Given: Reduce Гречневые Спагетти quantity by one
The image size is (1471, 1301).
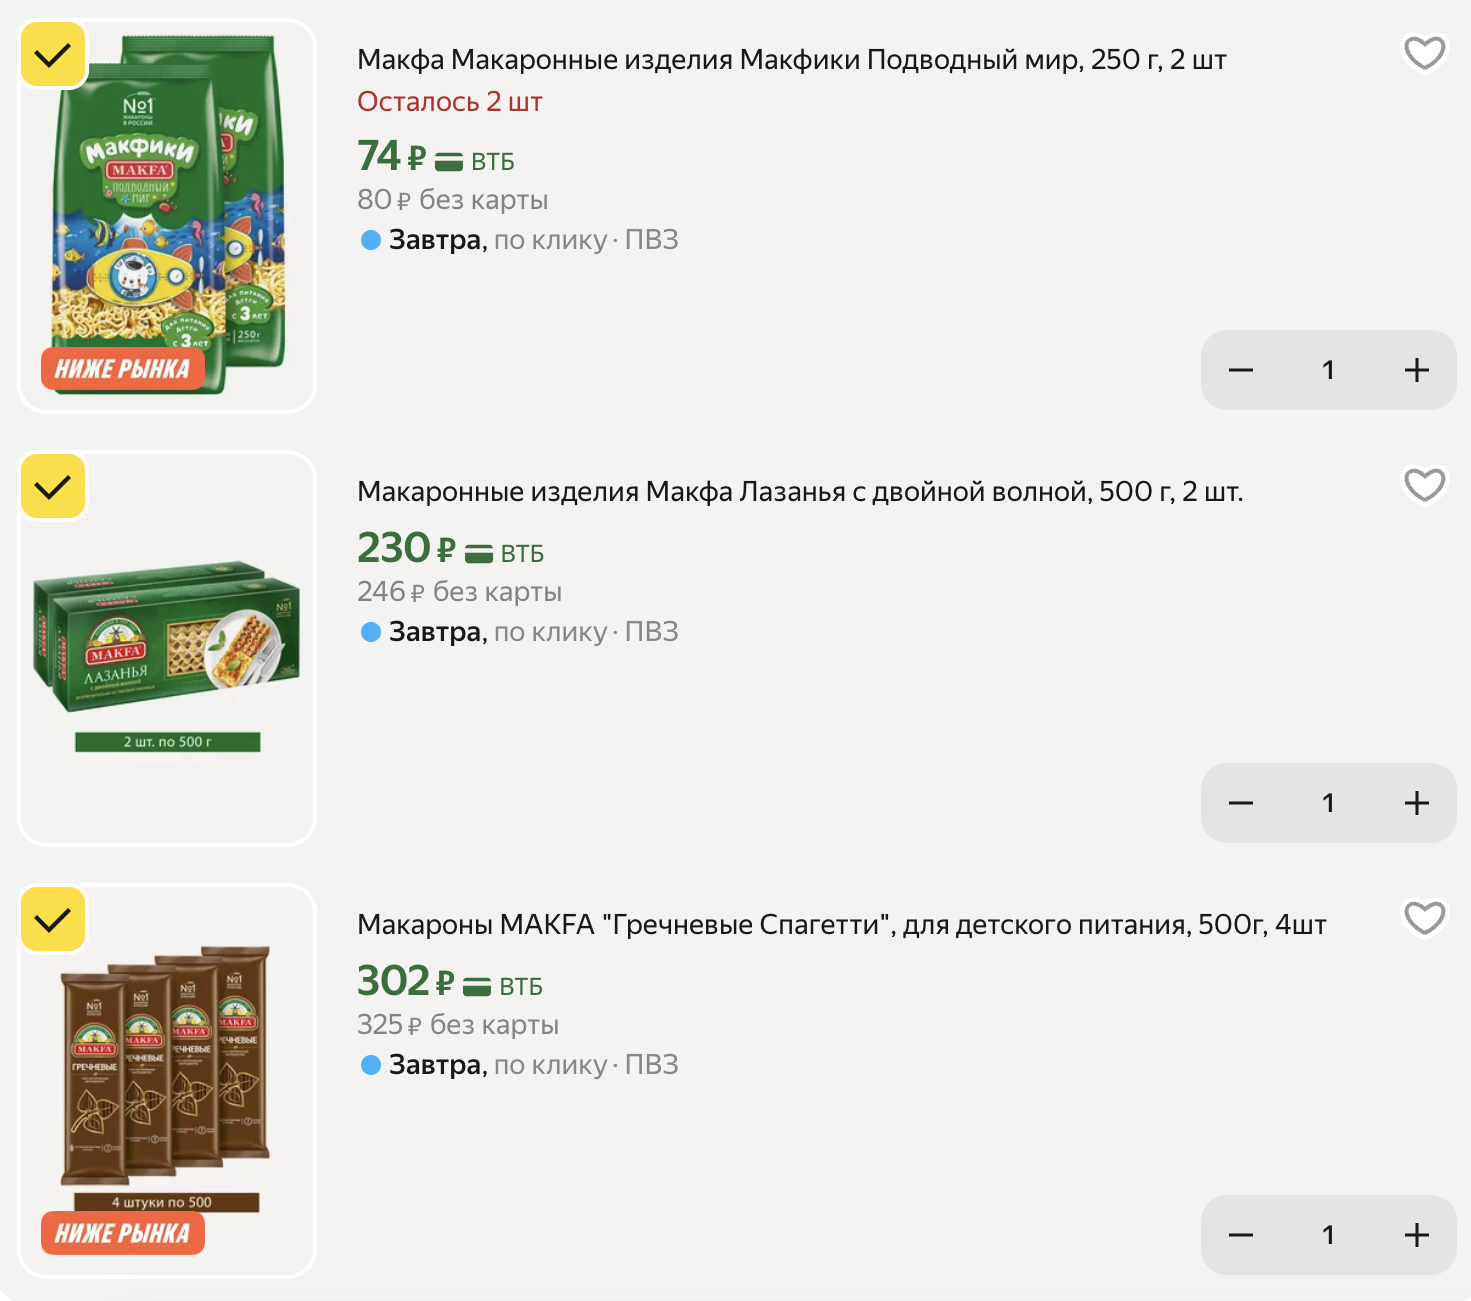Looking at the screenshot, I should [1241, 1235].
